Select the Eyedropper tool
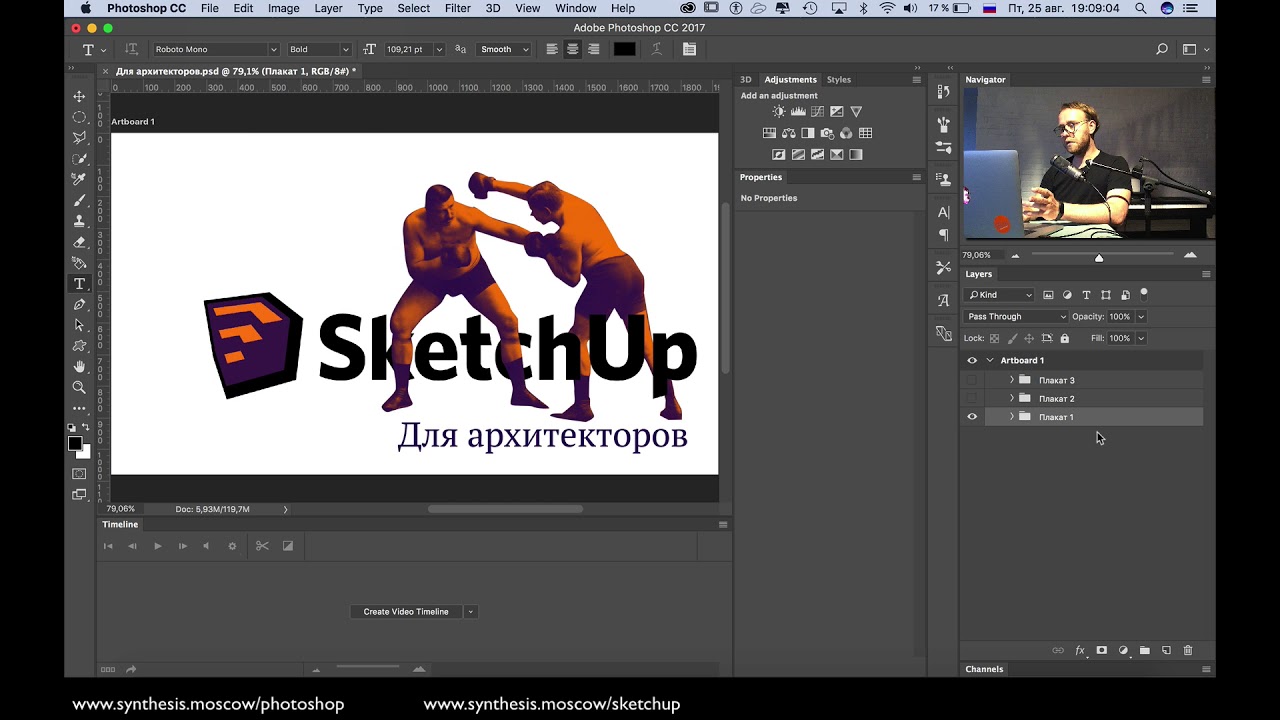 tap(79, 179)
